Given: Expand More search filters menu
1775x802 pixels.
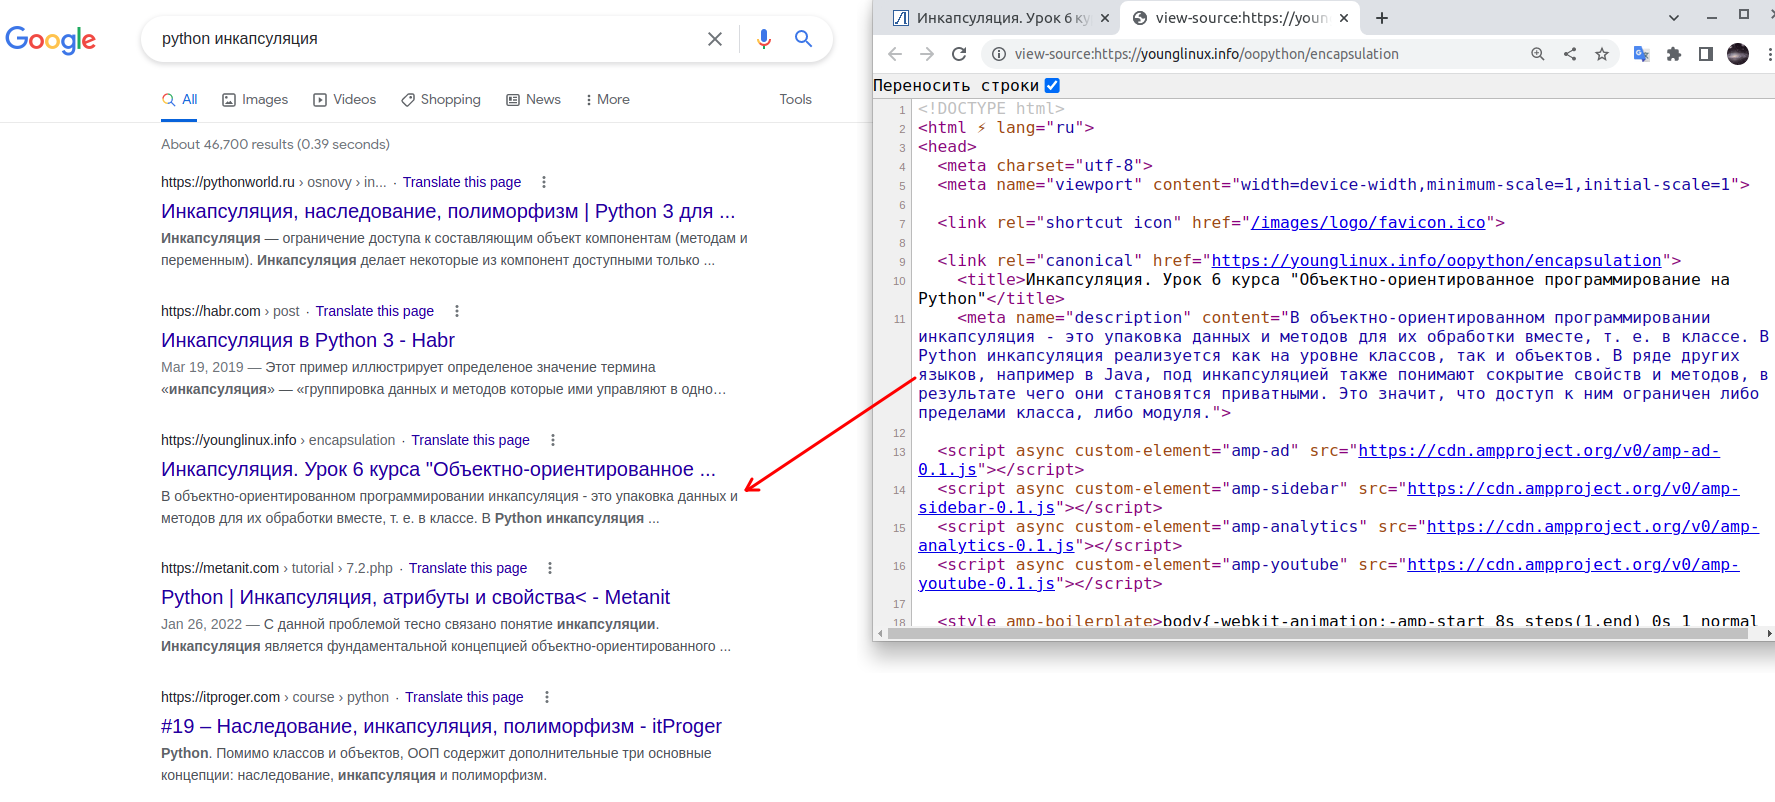Looking at the screenshot, I should pos(607,99).
